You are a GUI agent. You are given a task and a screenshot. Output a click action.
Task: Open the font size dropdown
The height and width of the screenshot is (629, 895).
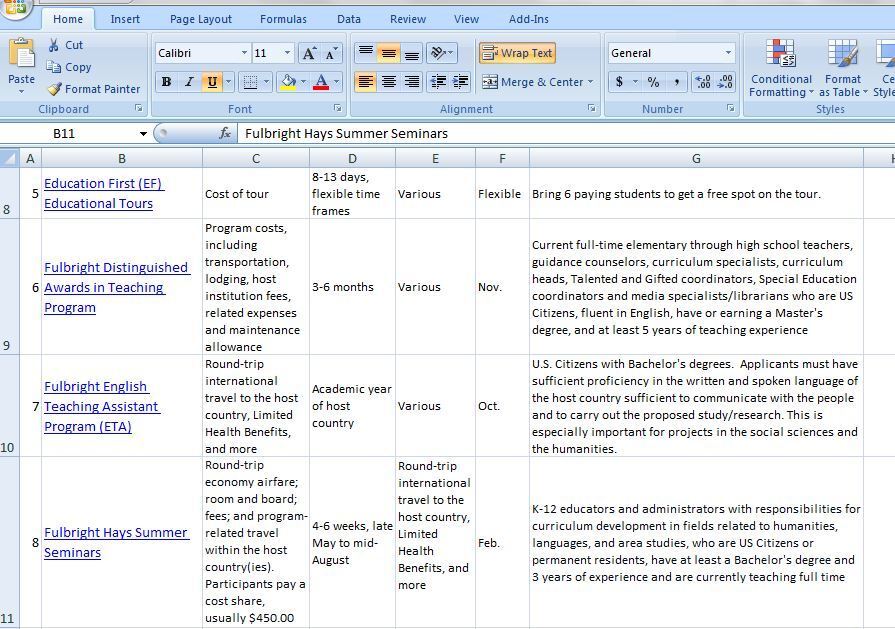point(287,53)
